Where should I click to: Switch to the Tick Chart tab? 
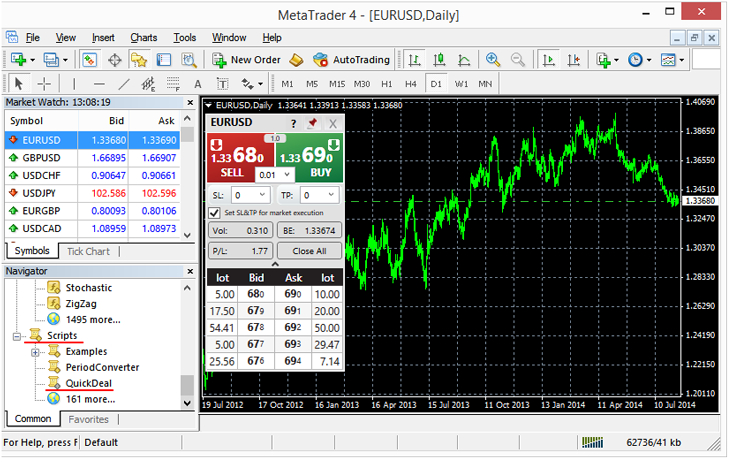(x=88, y=251)
